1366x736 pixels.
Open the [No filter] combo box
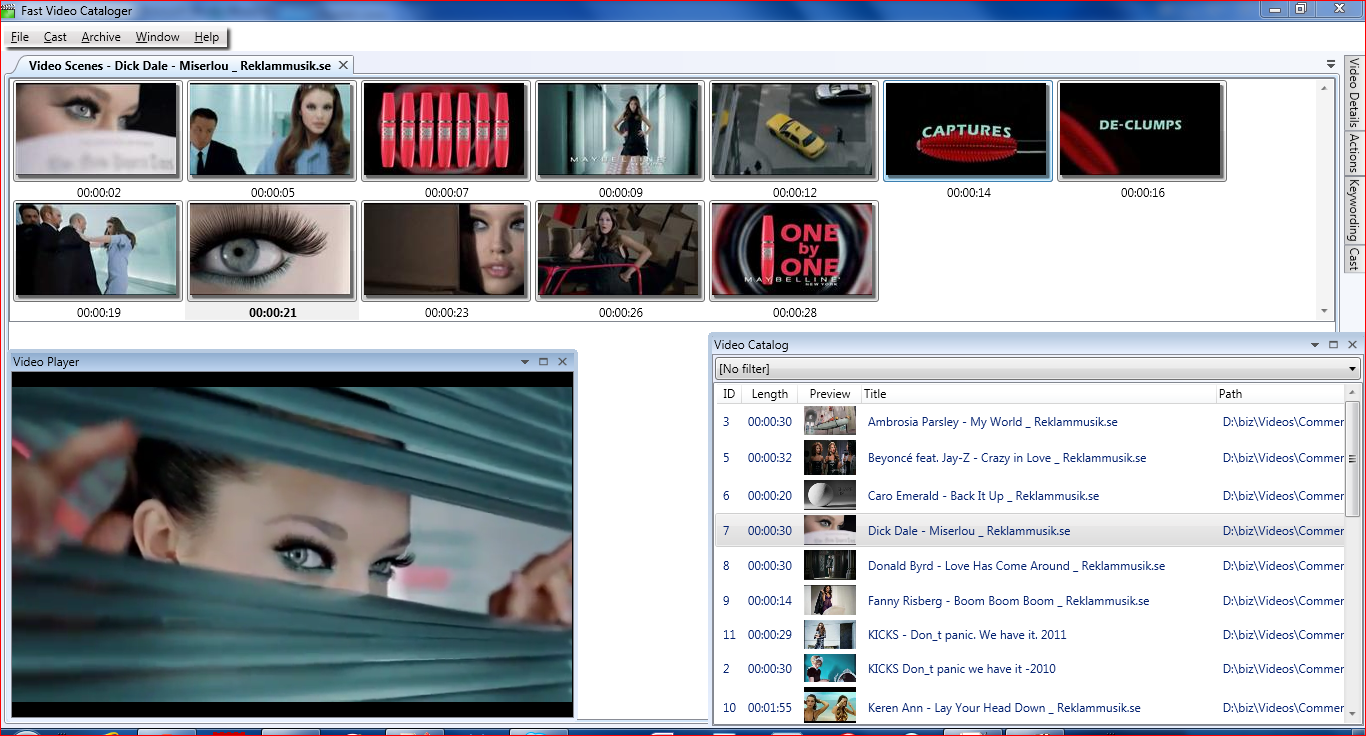(x=1037, y=369)
